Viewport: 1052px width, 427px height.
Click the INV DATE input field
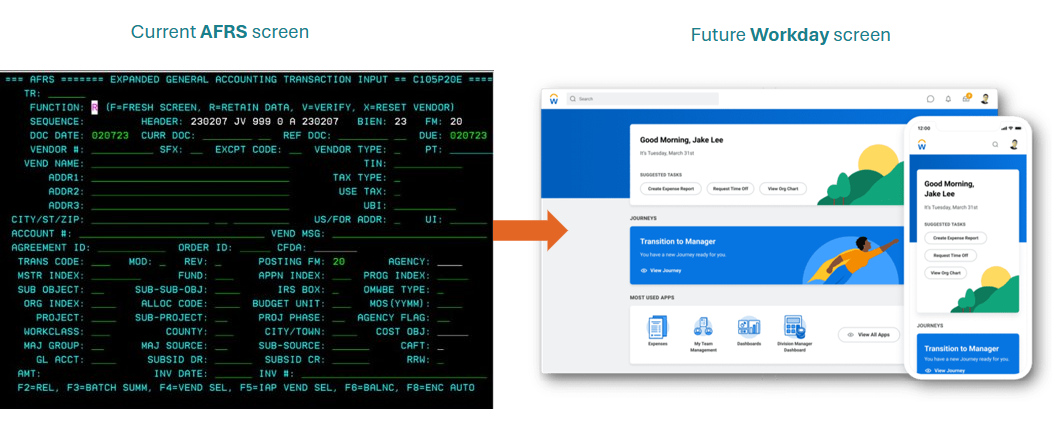(x=234, y=373)
